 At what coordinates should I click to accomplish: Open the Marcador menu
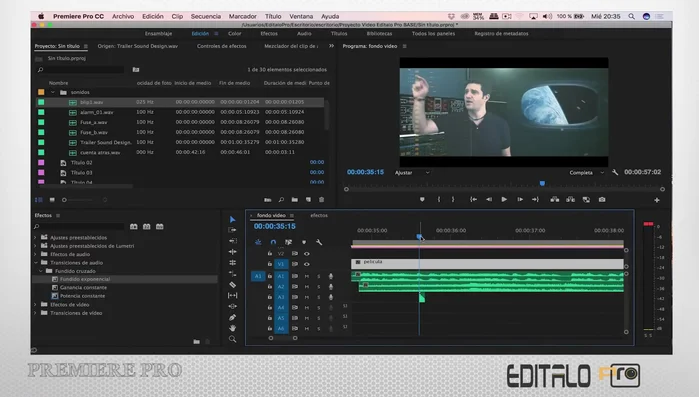[243, 16]
